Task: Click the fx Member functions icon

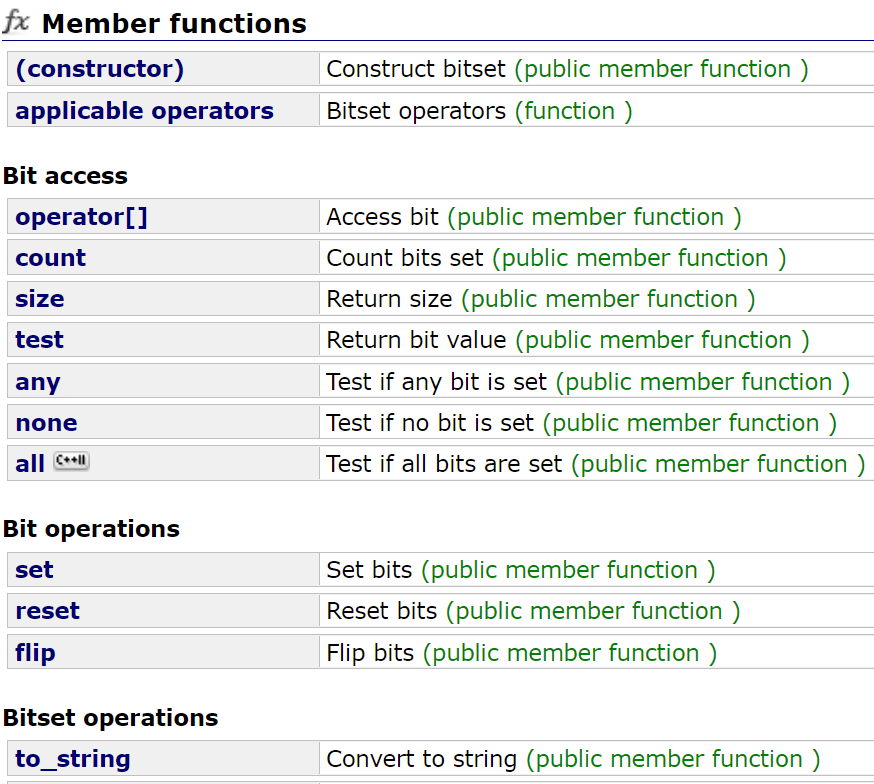Action: pos(17,22)
